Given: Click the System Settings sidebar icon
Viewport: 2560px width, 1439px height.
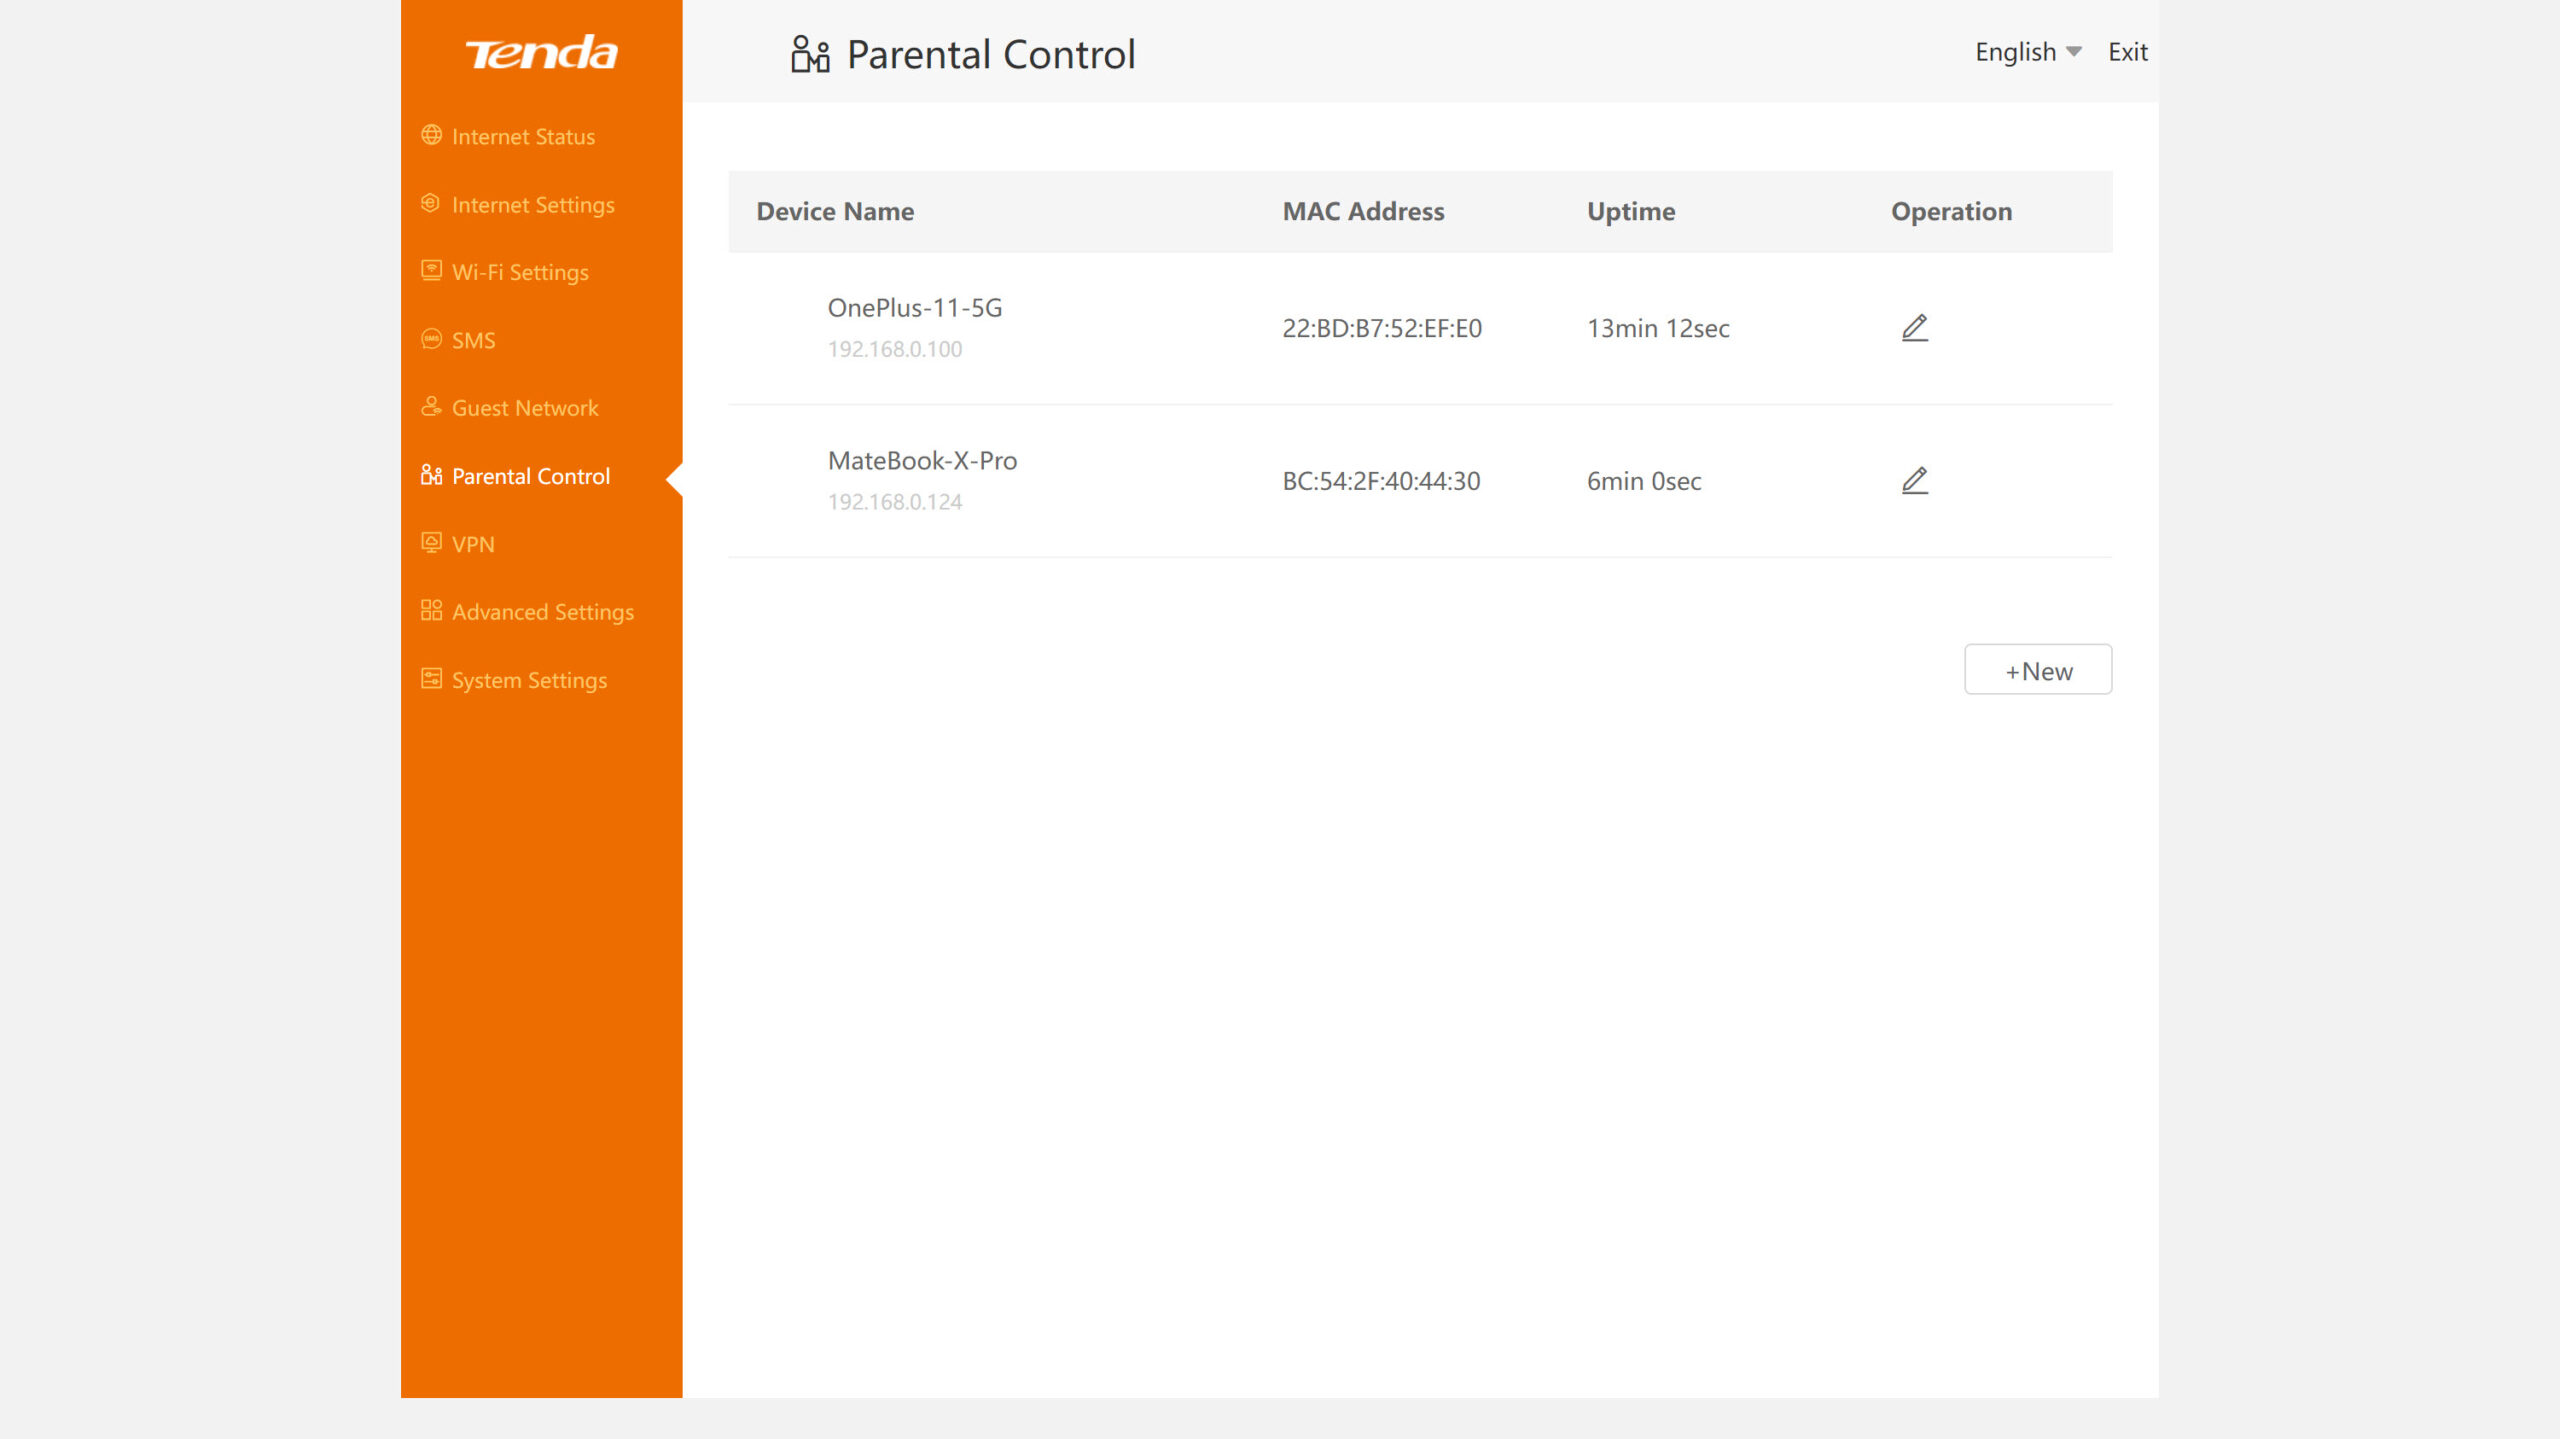Looking at the screenshot, I should pyautogui.click(x=431, y=679).
